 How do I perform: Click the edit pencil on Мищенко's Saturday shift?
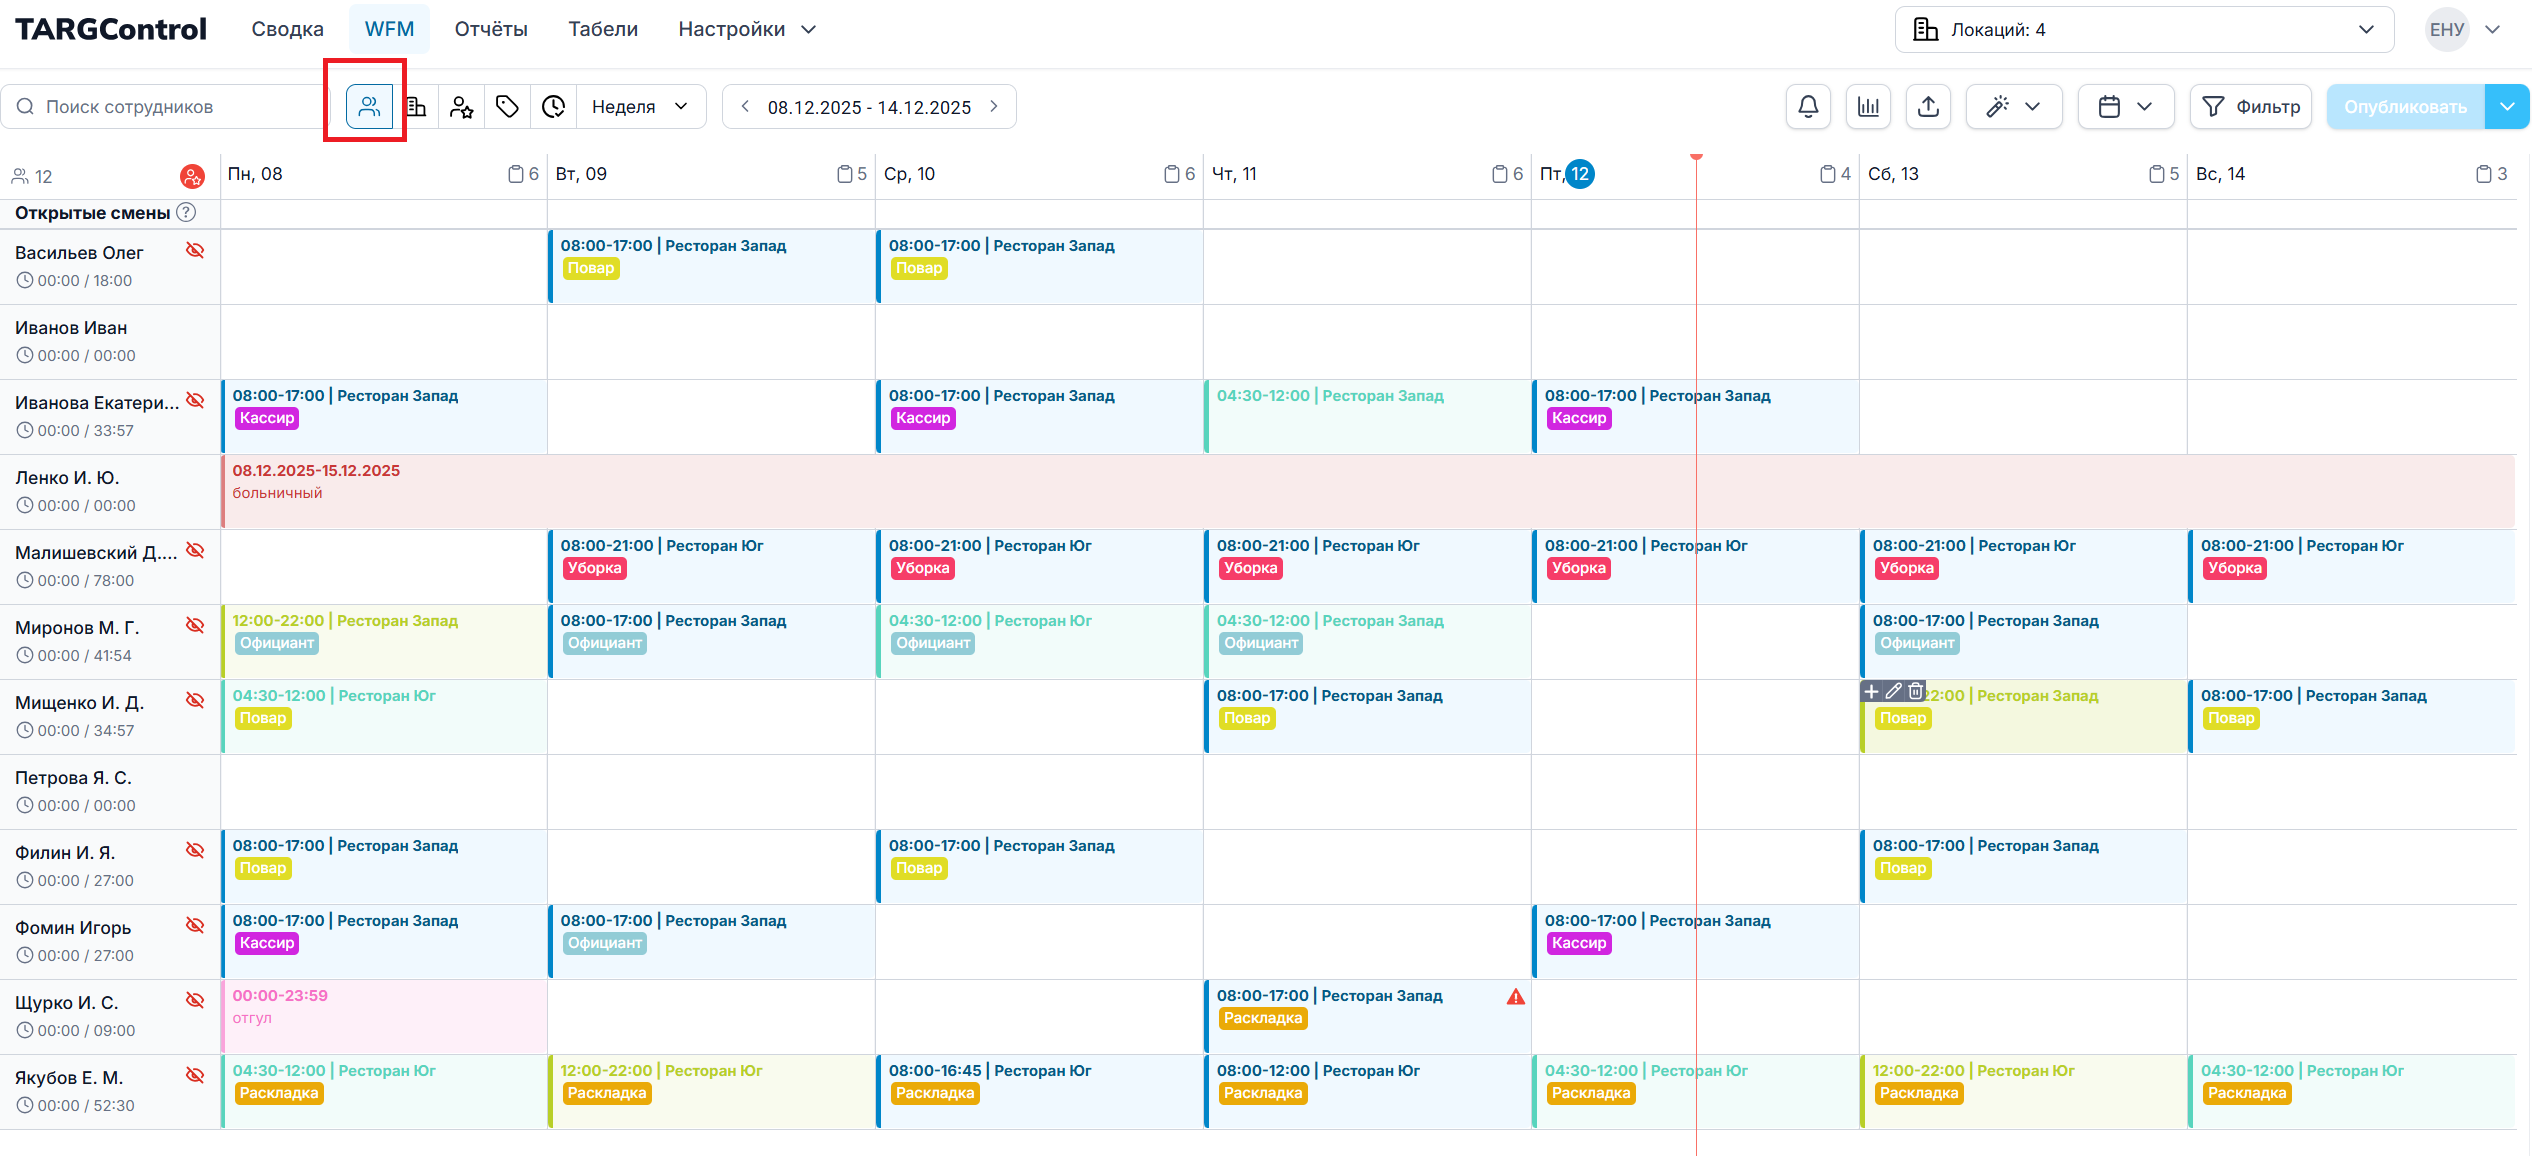1894,691
